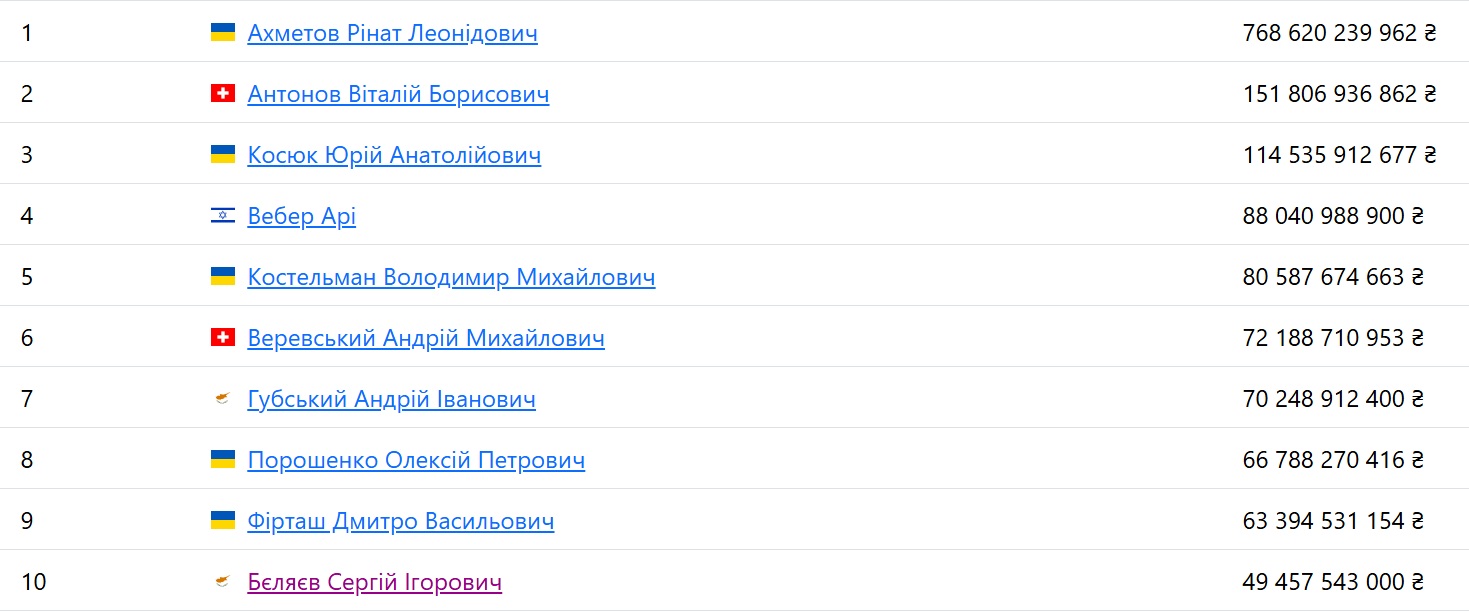Open Ахметов Рінат Леонідович profile link
The image size is (1469, 613).
(392, 33)
